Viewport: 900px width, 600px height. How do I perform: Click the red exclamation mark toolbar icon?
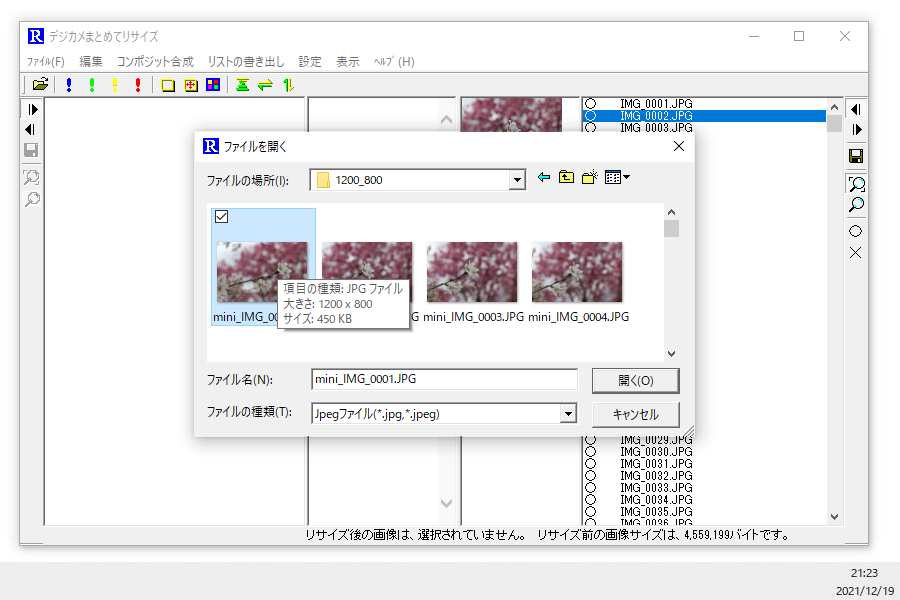(138, 85)
